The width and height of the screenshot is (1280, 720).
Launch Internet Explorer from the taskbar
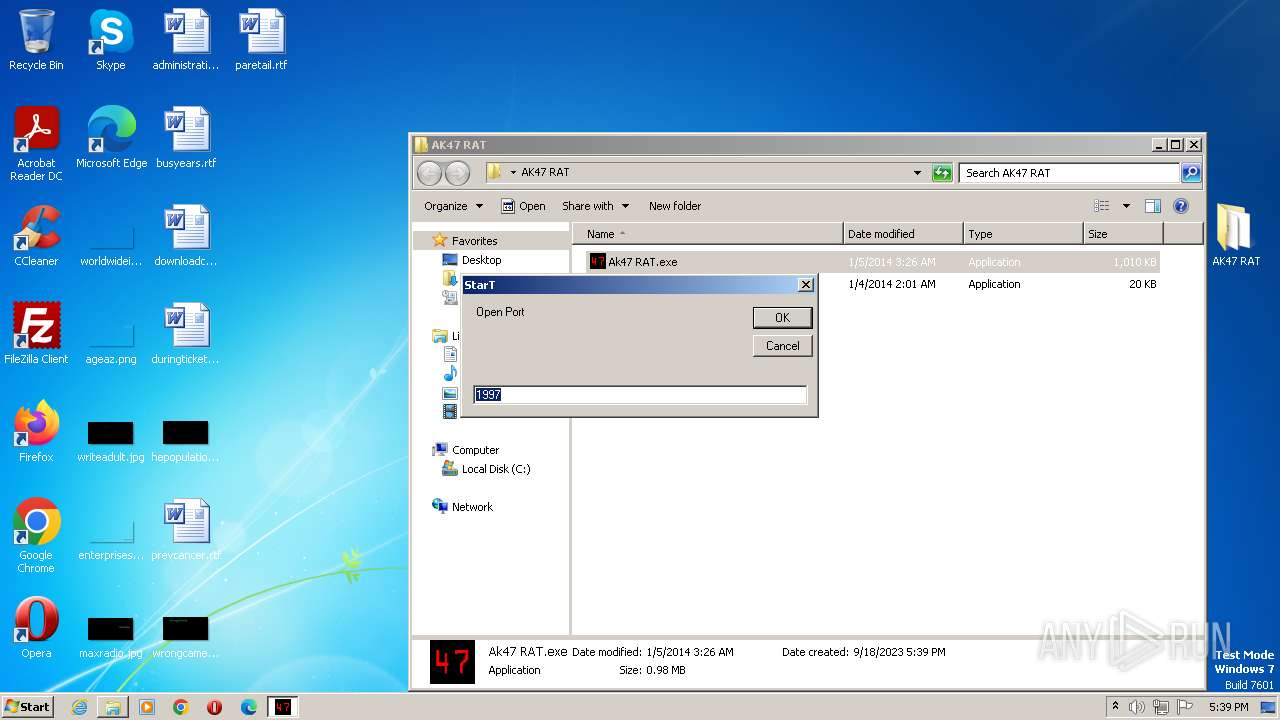pyautogui.click(x=79, y=707)
